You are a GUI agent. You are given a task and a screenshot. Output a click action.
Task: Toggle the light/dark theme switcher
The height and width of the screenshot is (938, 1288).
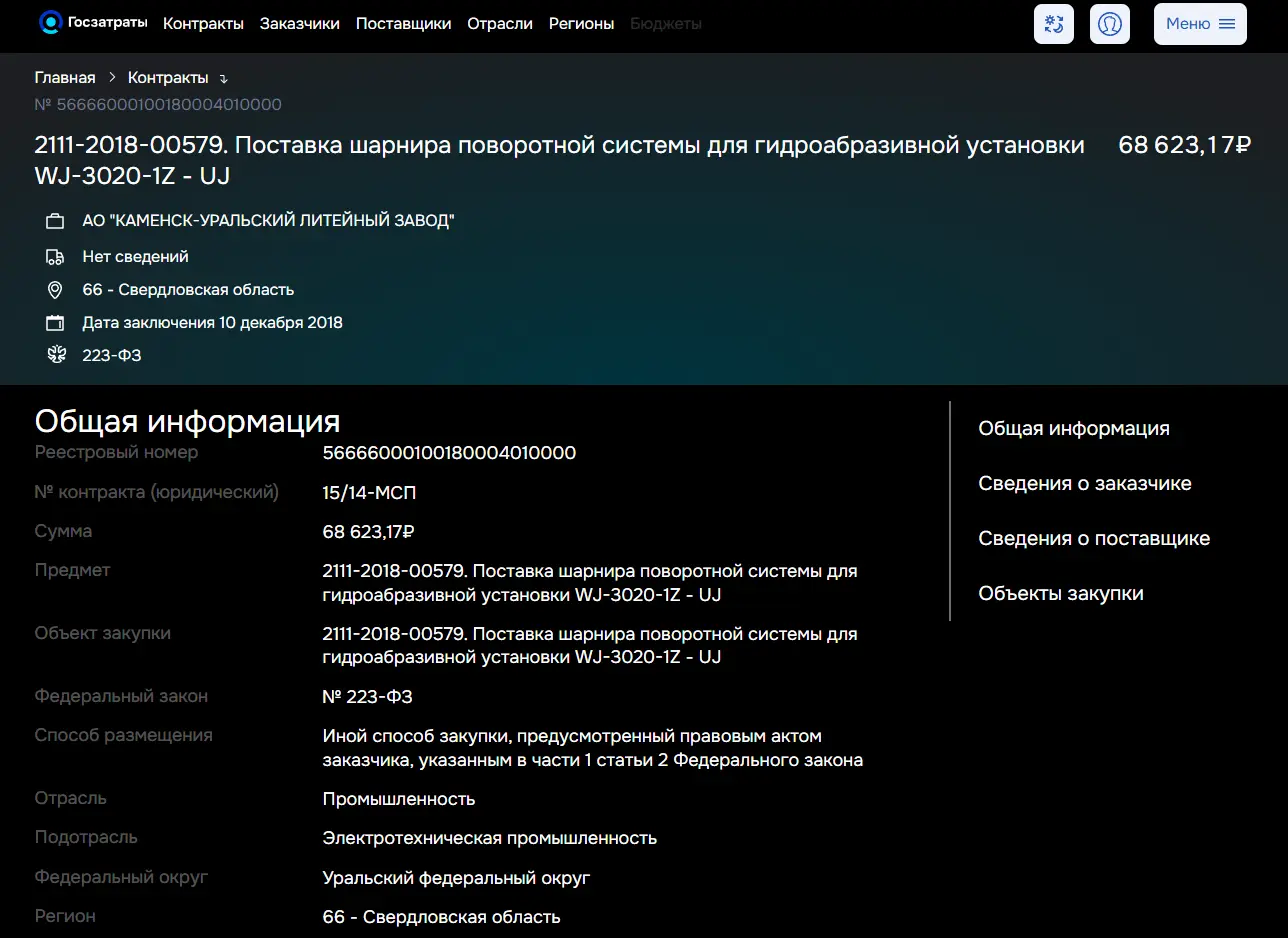coord(1054,24)
